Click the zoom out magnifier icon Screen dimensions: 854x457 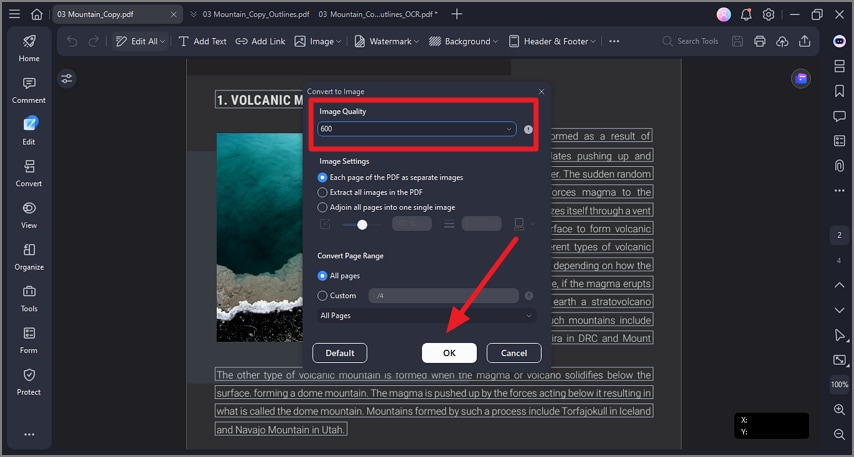pyautogui.click(x=839, y=434)
